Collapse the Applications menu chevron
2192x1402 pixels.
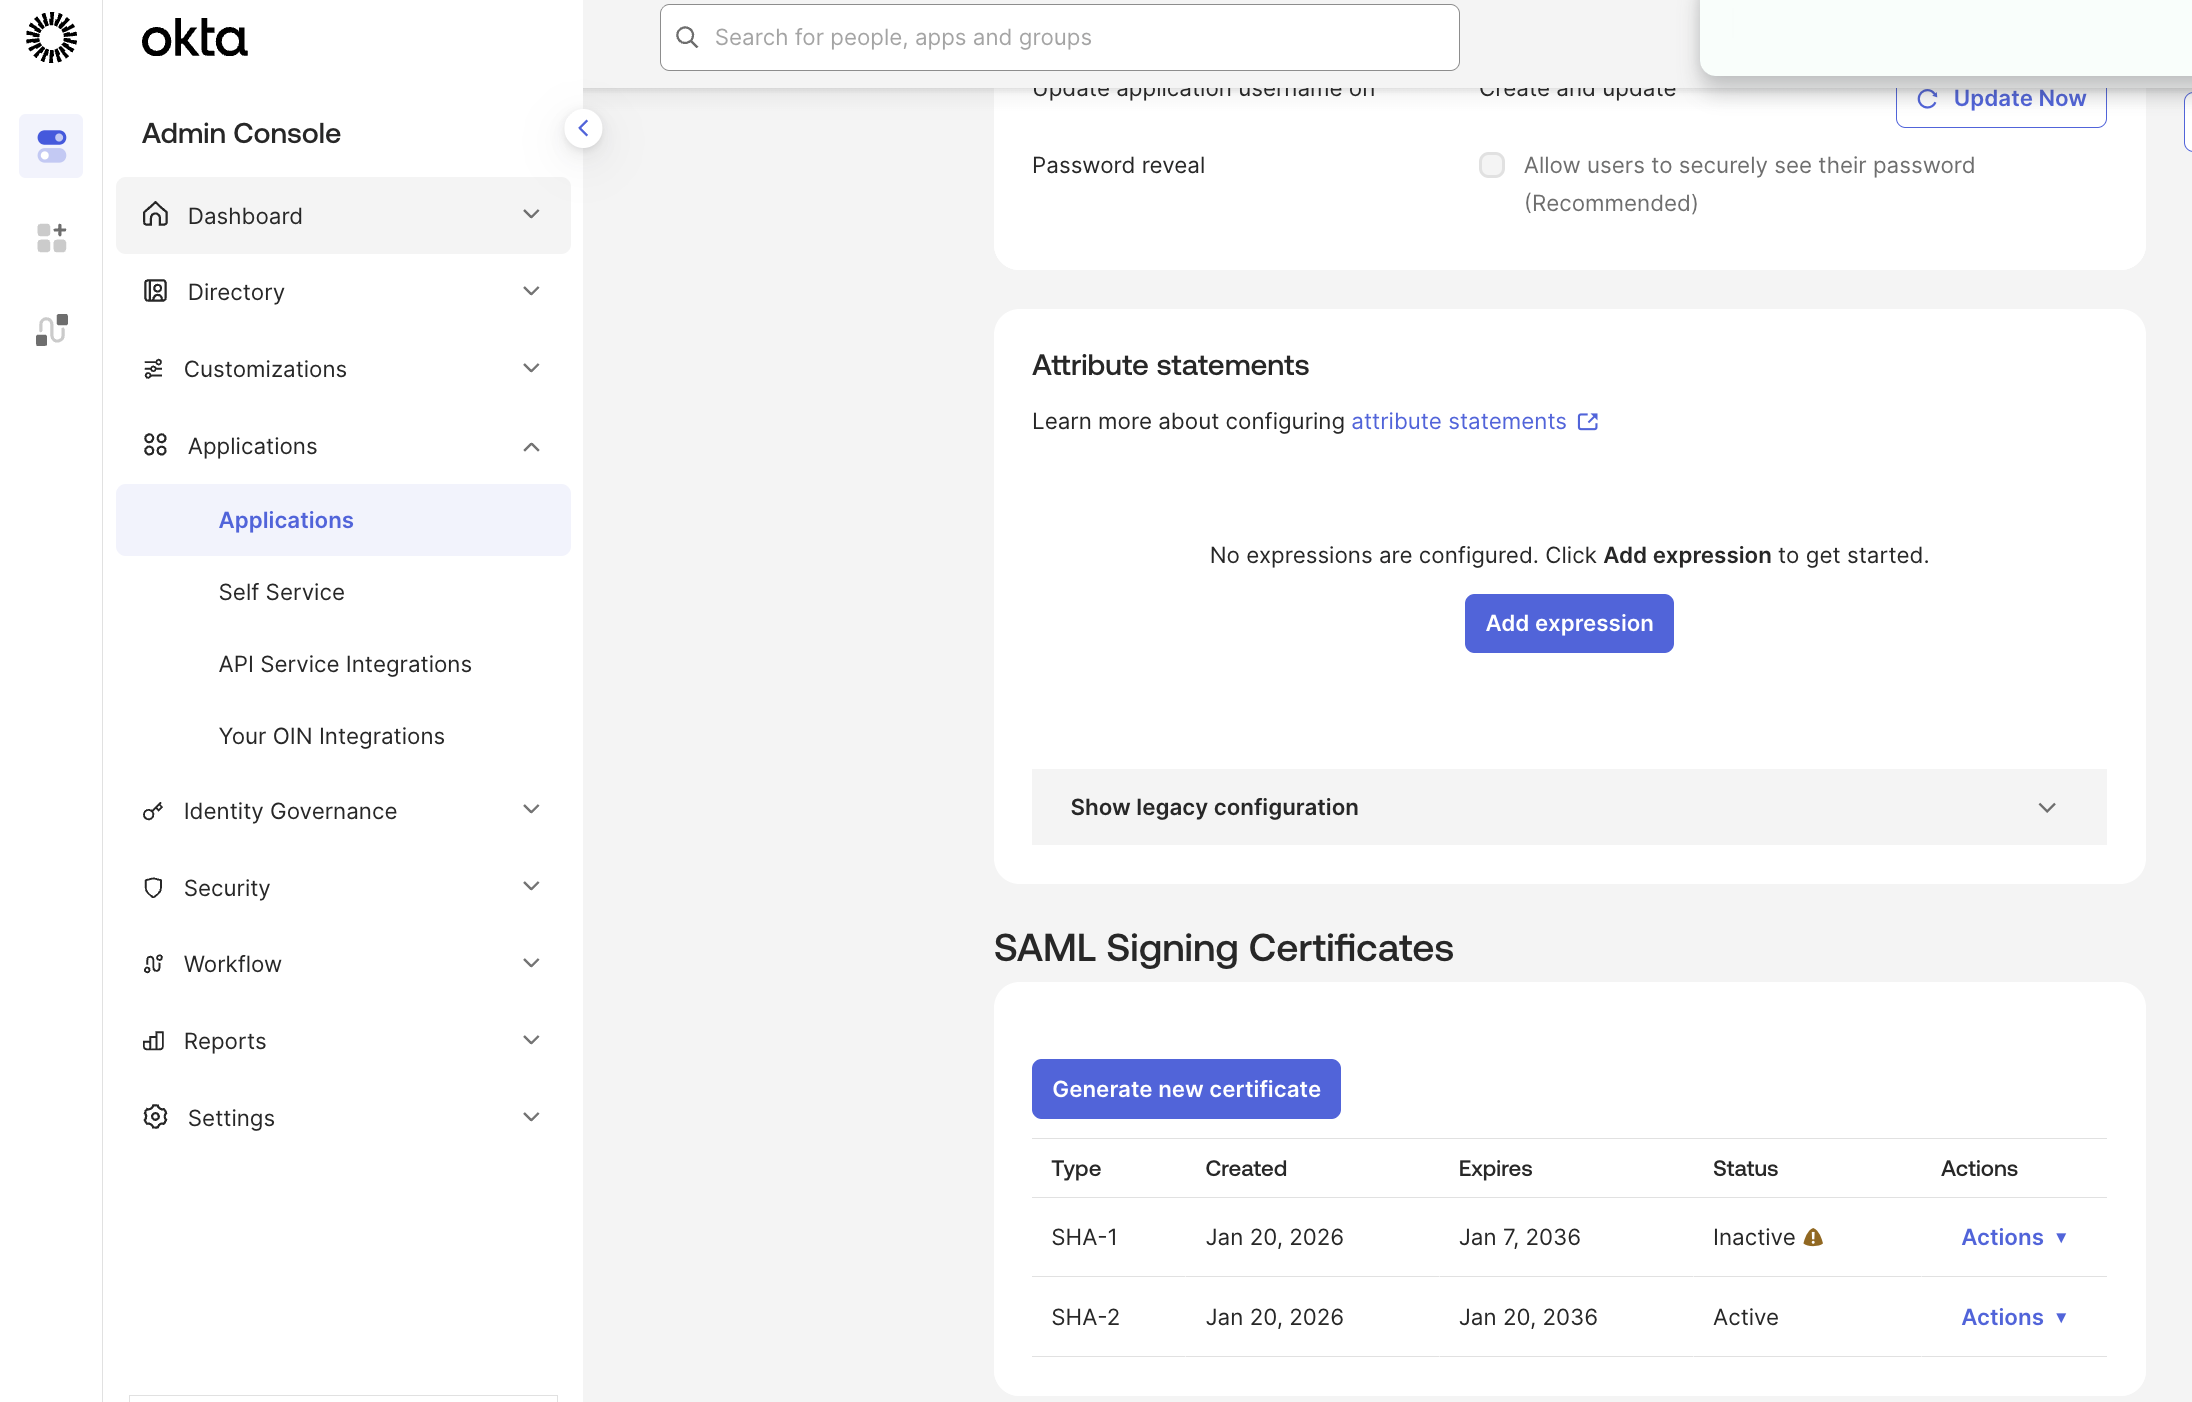tap(531, 446)
